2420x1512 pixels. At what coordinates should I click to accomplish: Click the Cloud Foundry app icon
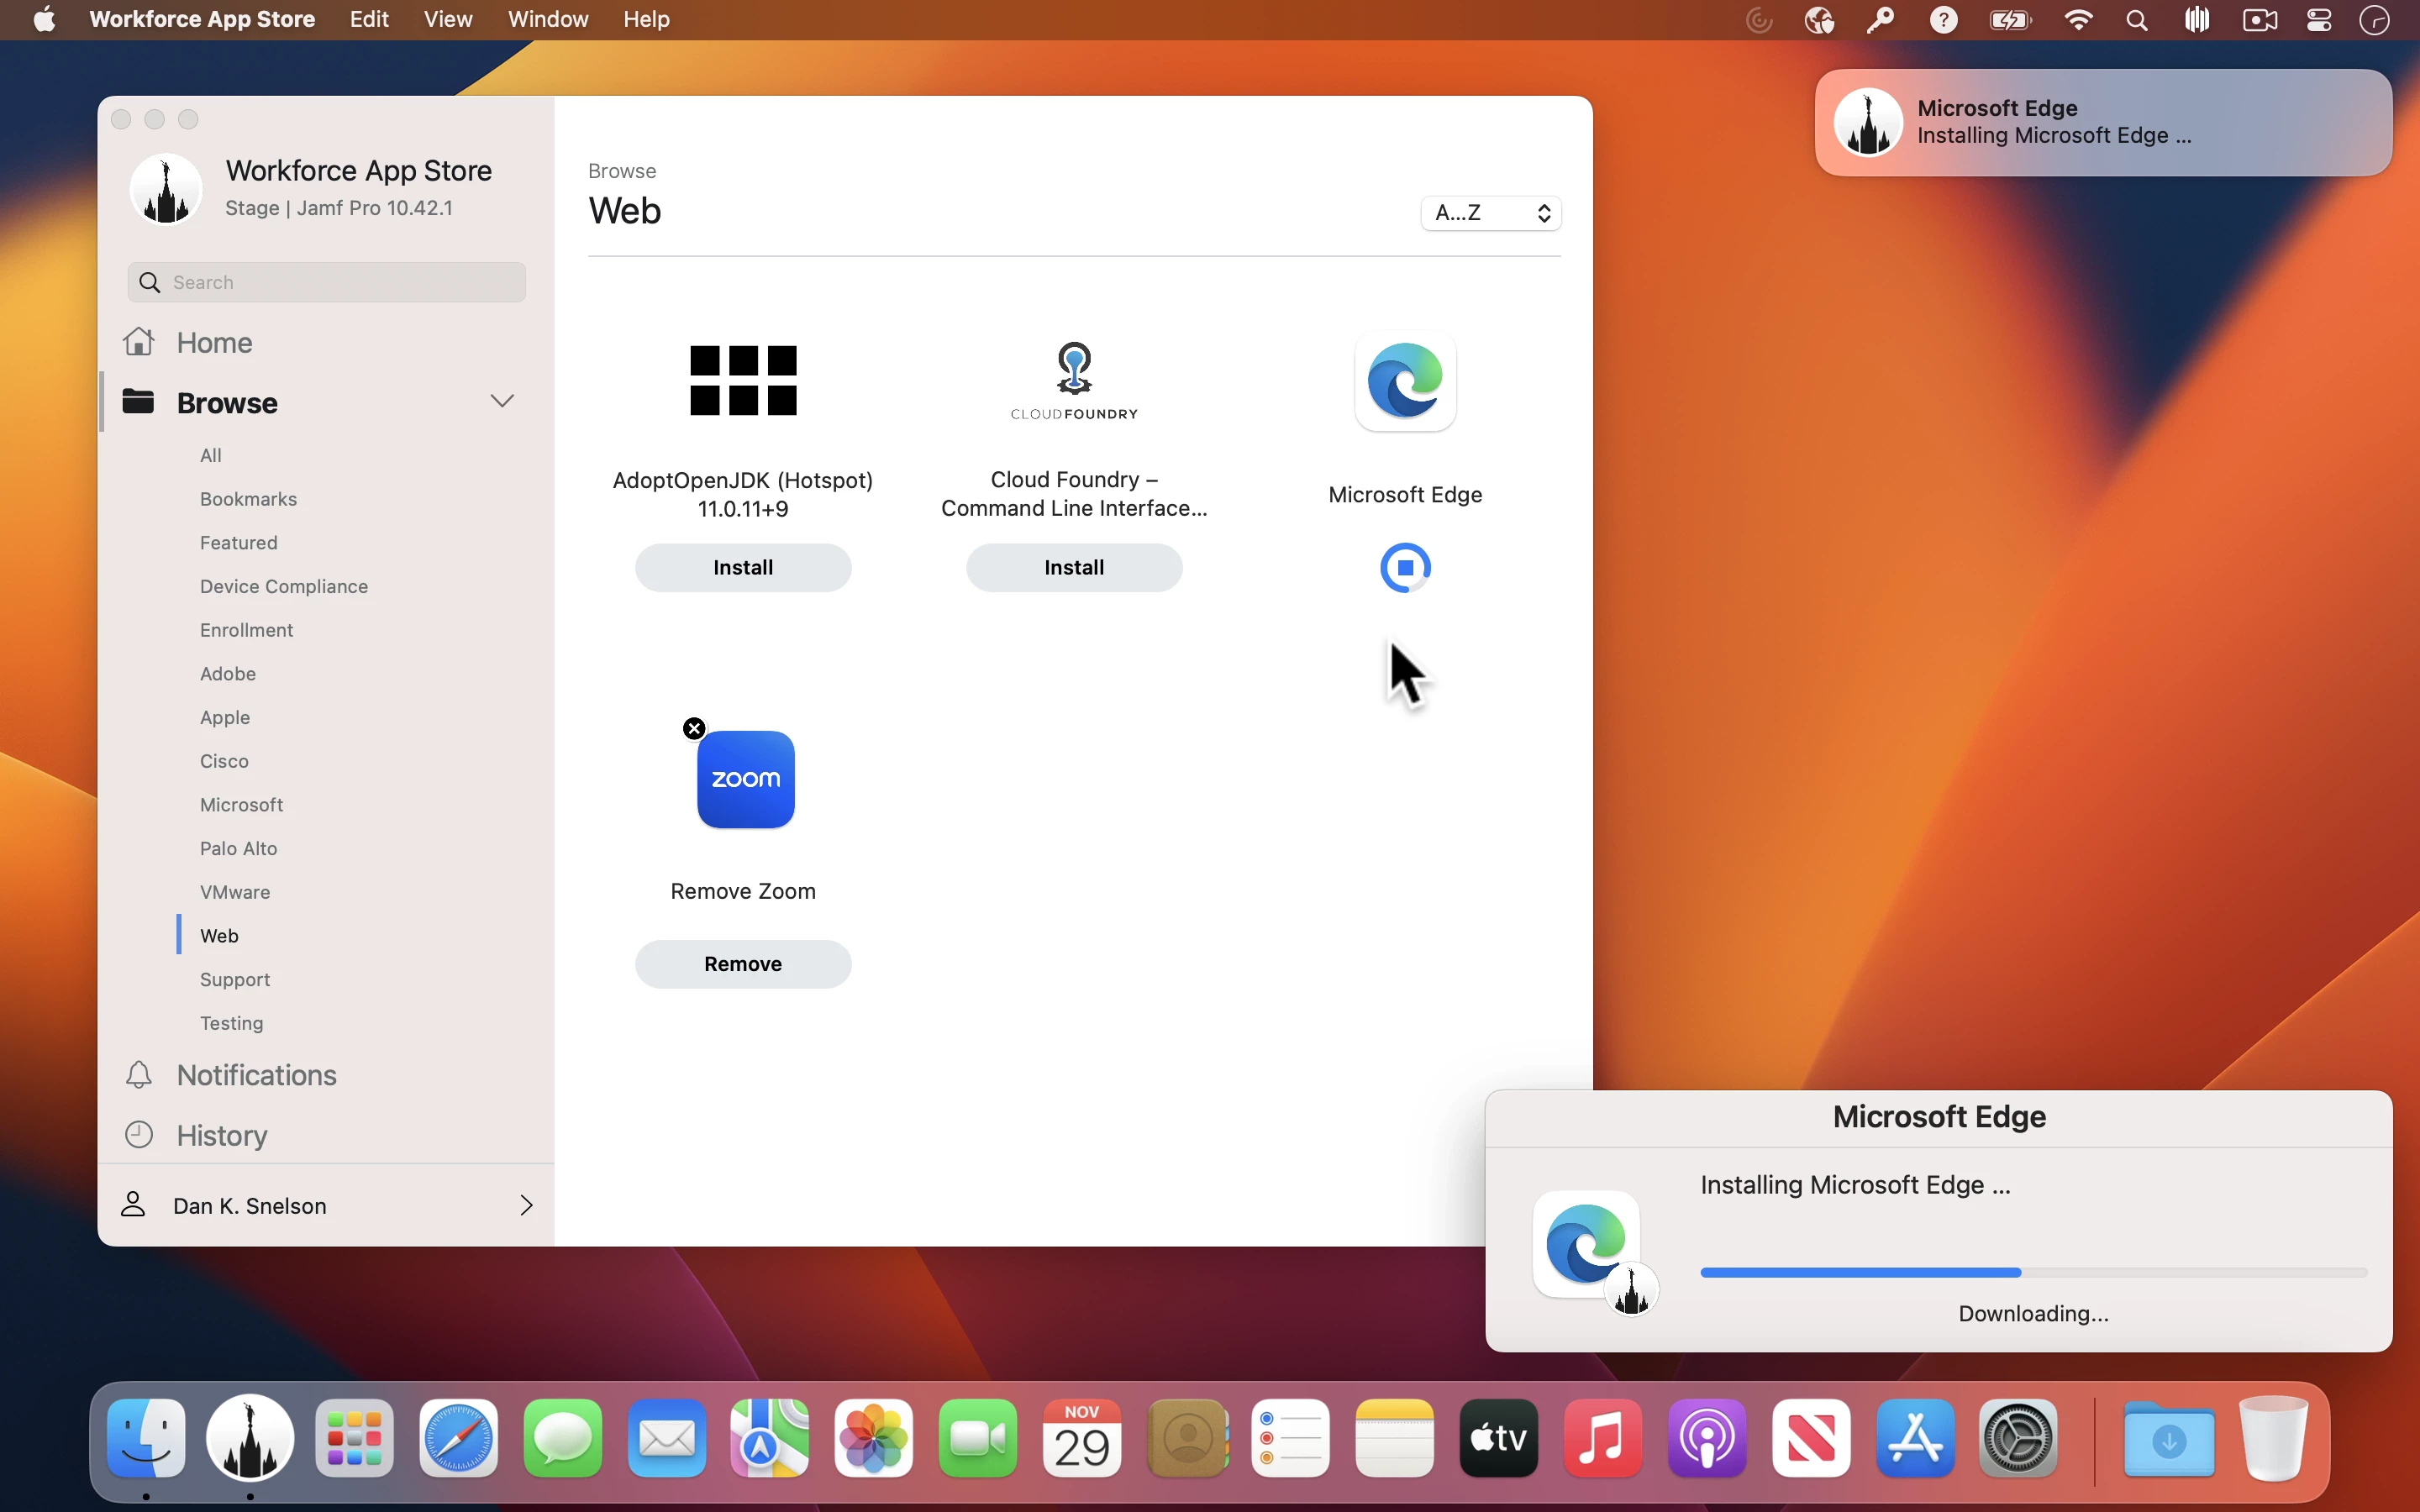[x=1074, y=381]
